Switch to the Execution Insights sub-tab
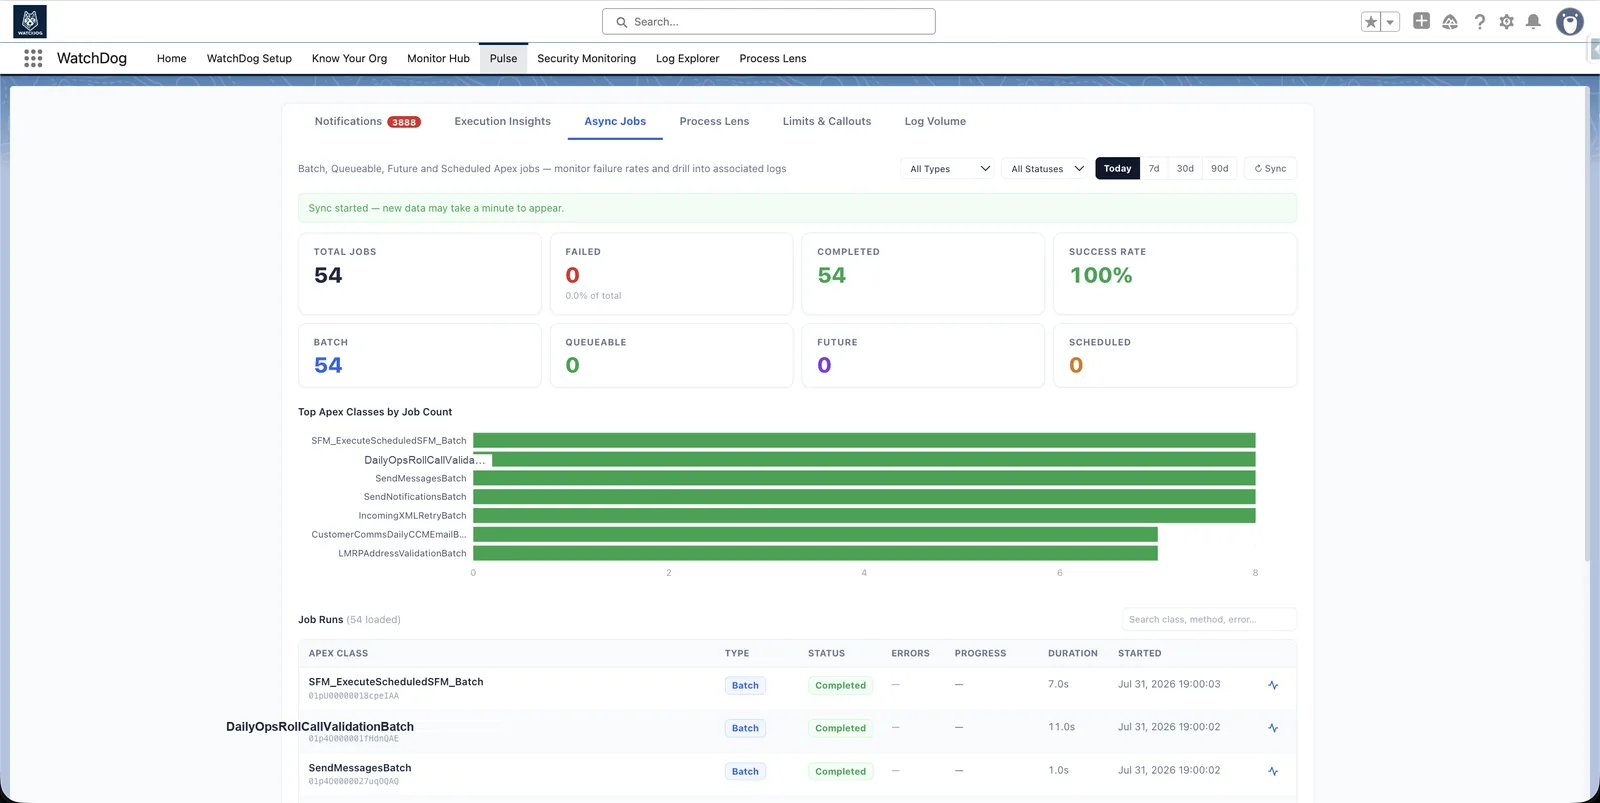The height and width of the screenshot is (803, 1600). point(502,121)
